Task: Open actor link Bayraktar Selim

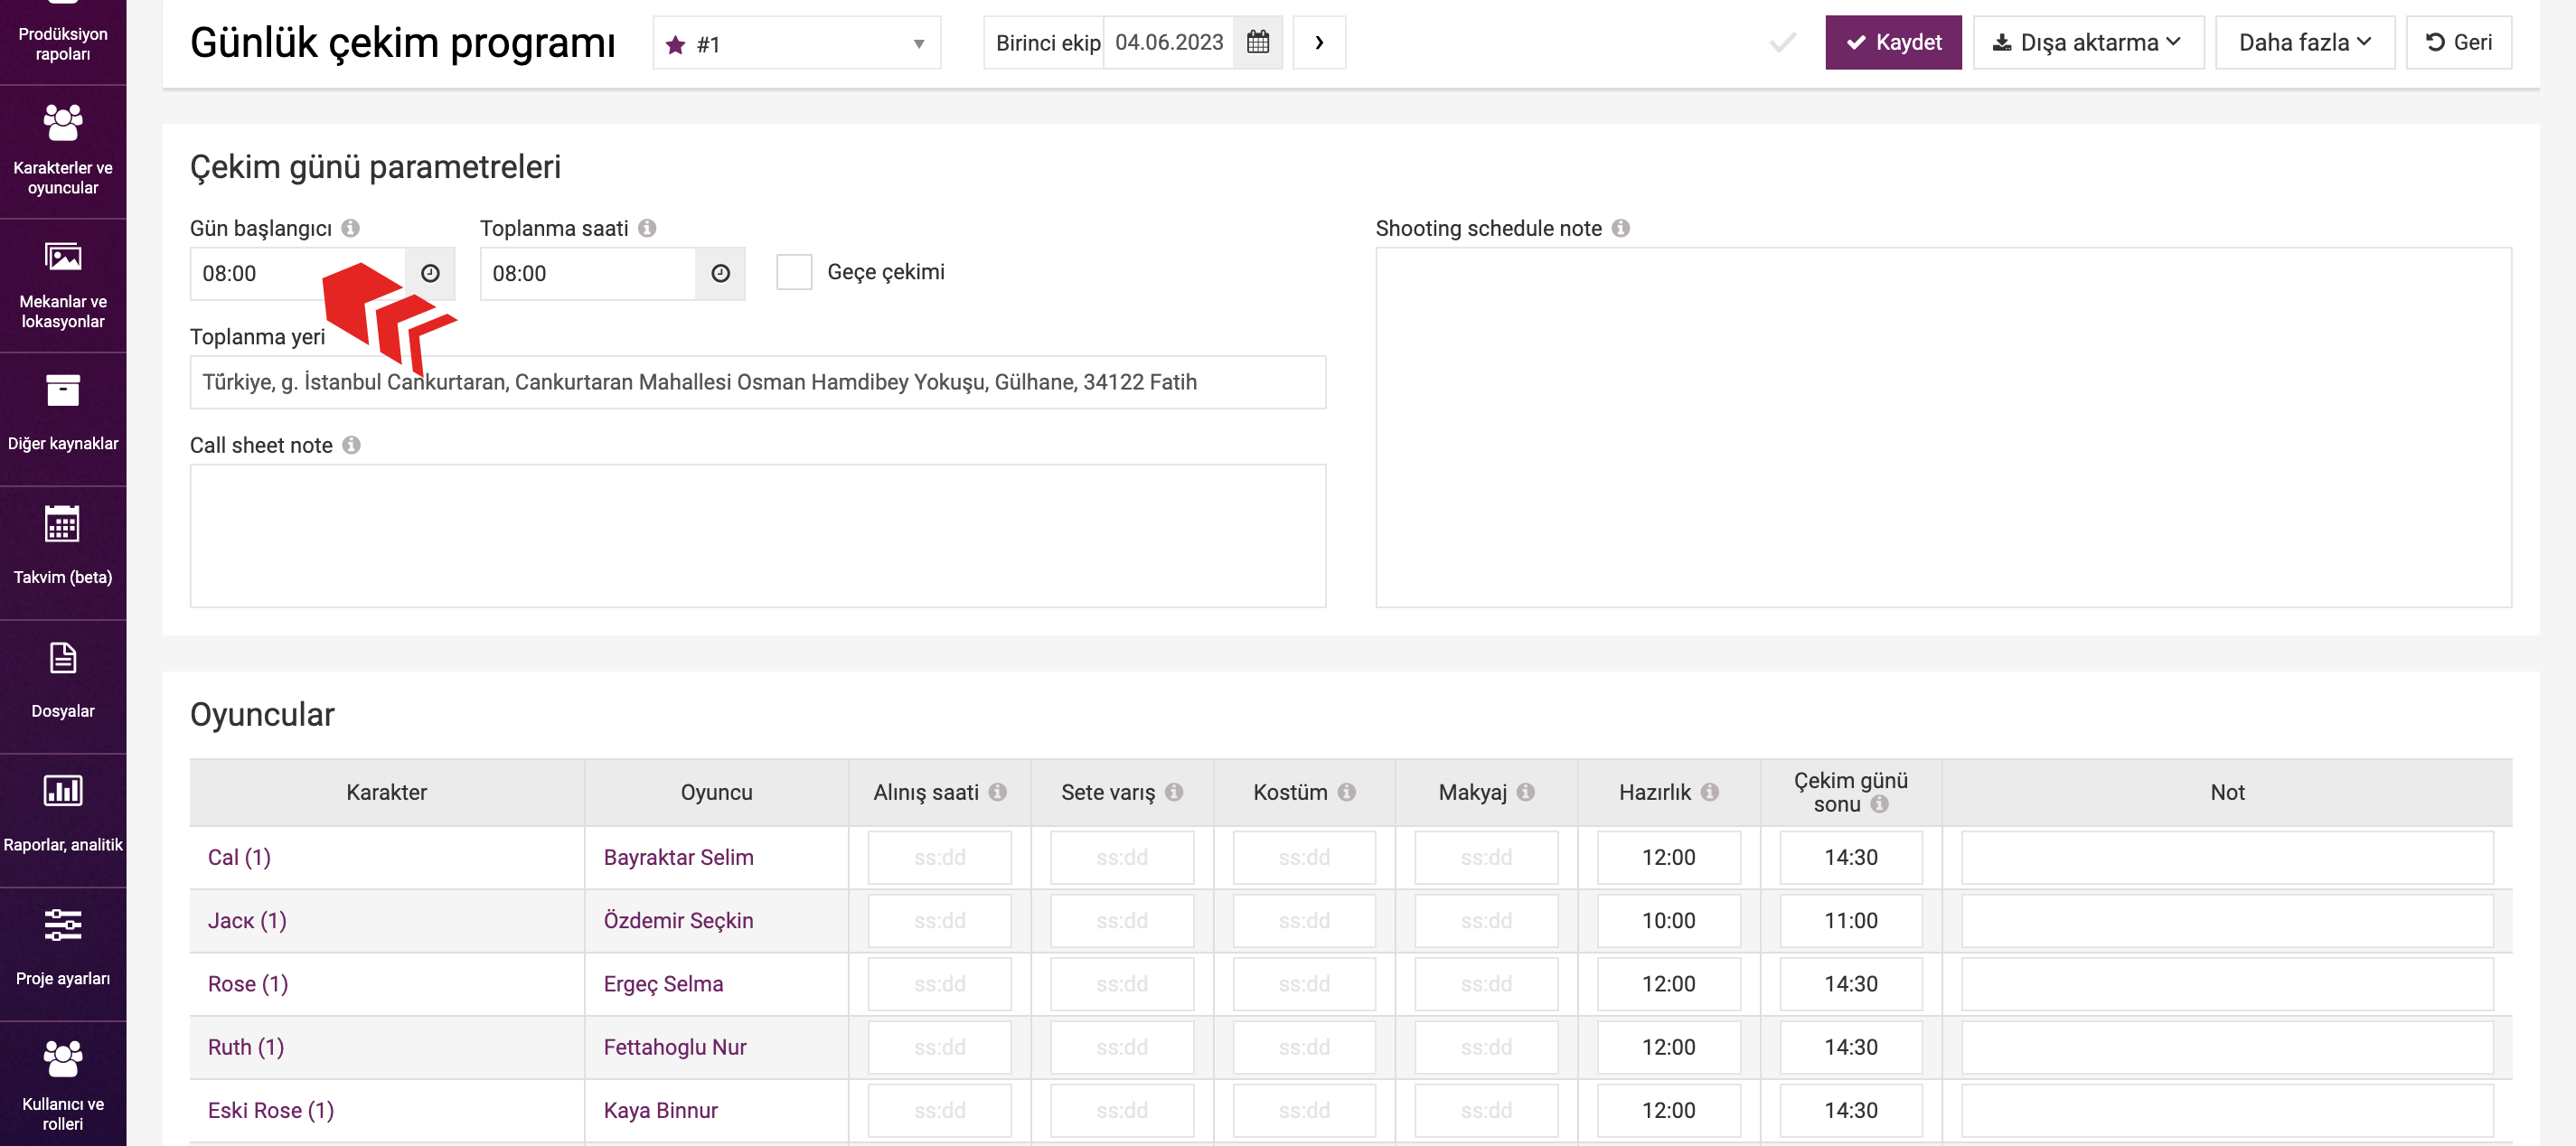Action: pyautogui.click(x=678, y=857)
